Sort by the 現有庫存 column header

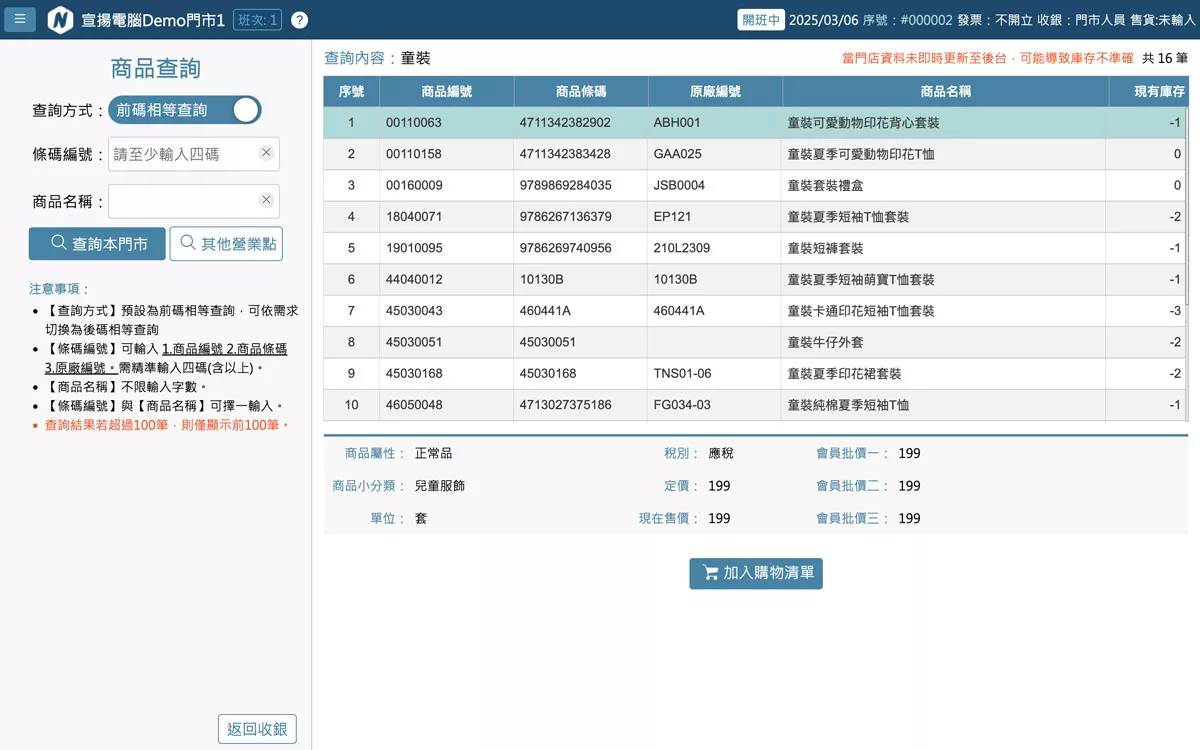click(1149, 92)
